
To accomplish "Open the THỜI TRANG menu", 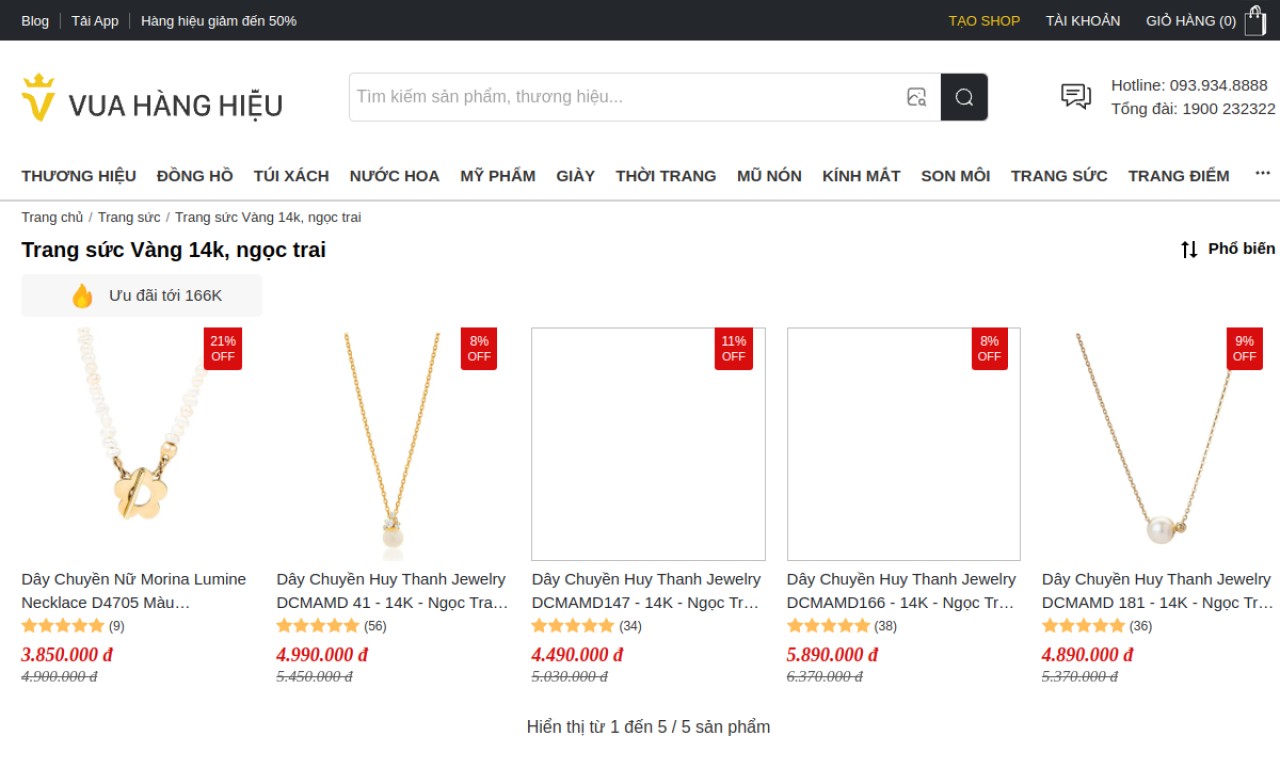I will (x=666, y=175).
